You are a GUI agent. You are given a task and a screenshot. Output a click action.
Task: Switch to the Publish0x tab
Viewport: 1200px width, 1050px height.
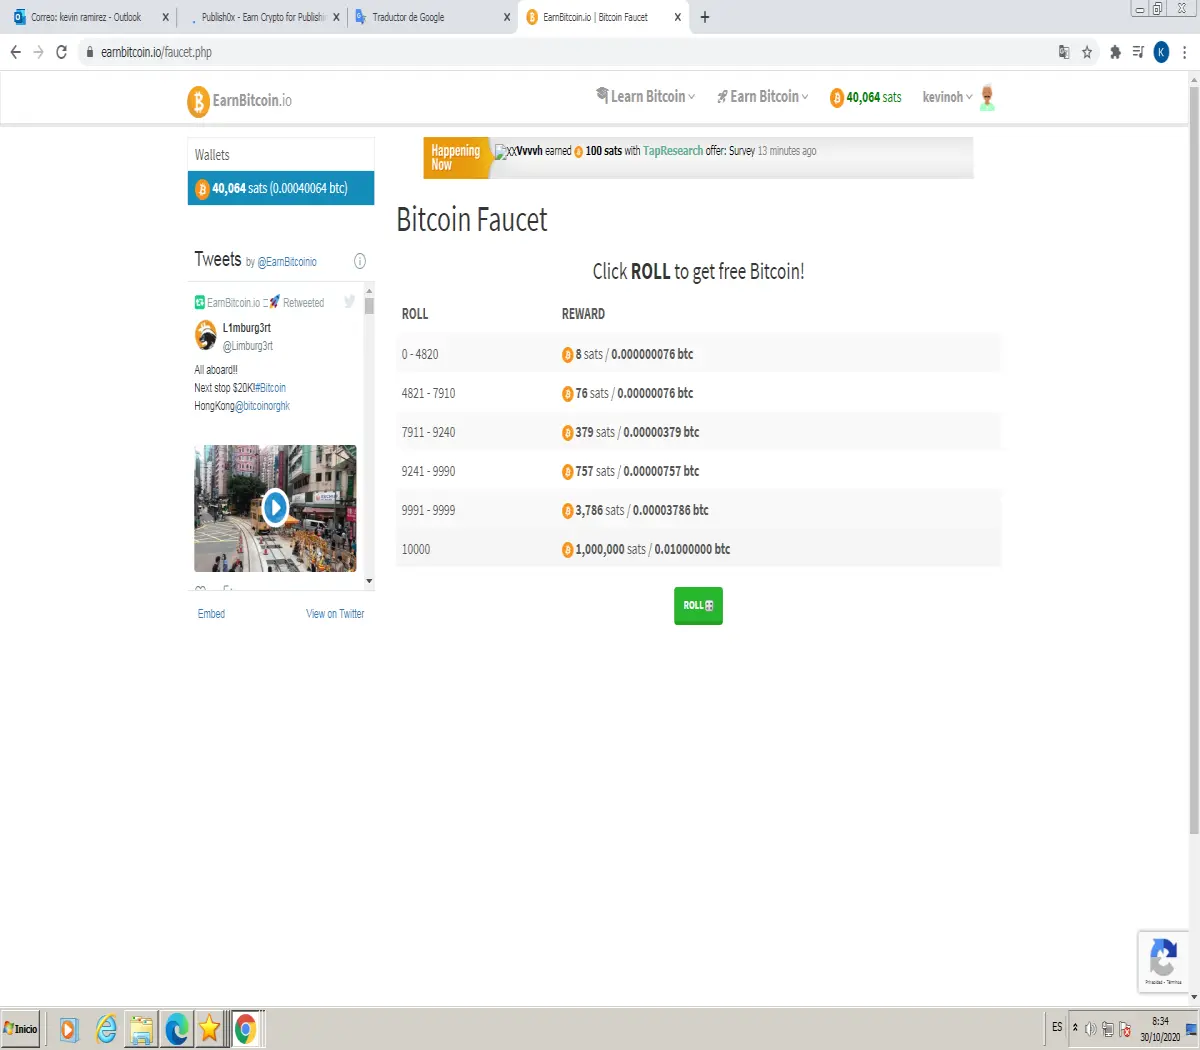point(262,17)
